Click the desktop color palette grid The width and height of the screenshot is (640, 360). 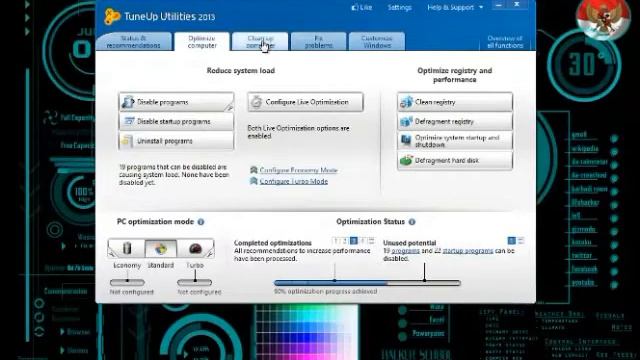click(x=307, y=331)
